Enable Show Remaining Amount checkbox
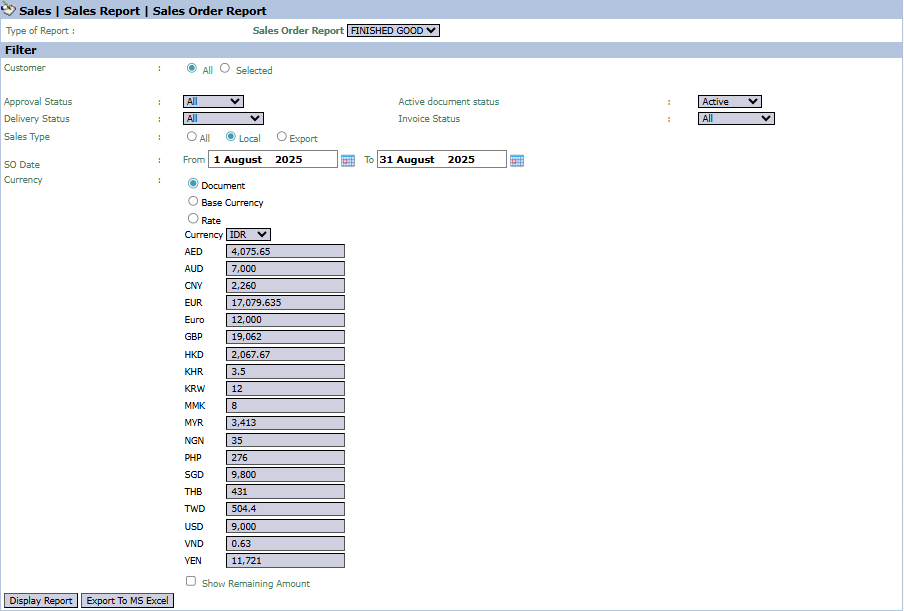This screenshot has width=904, height=611. [191, 581]
